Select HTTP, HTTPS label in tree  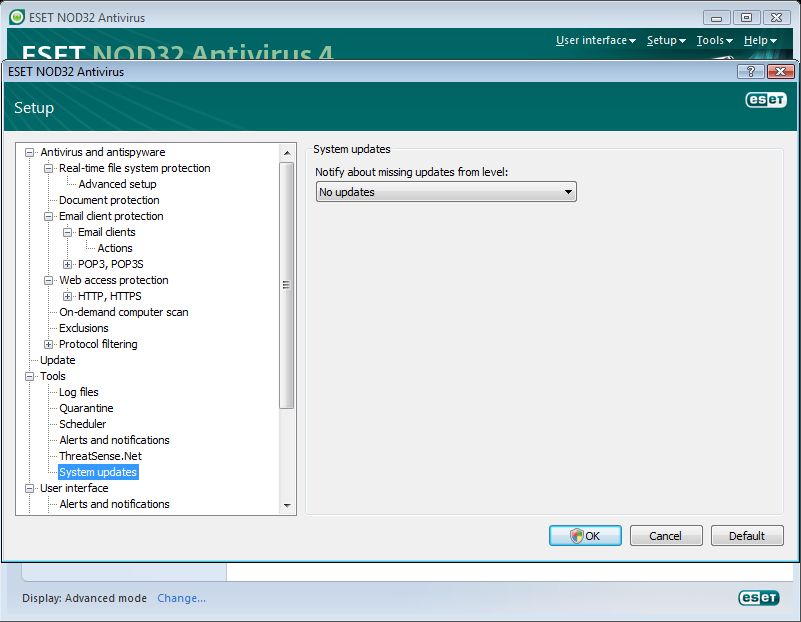tap(110, 296)
